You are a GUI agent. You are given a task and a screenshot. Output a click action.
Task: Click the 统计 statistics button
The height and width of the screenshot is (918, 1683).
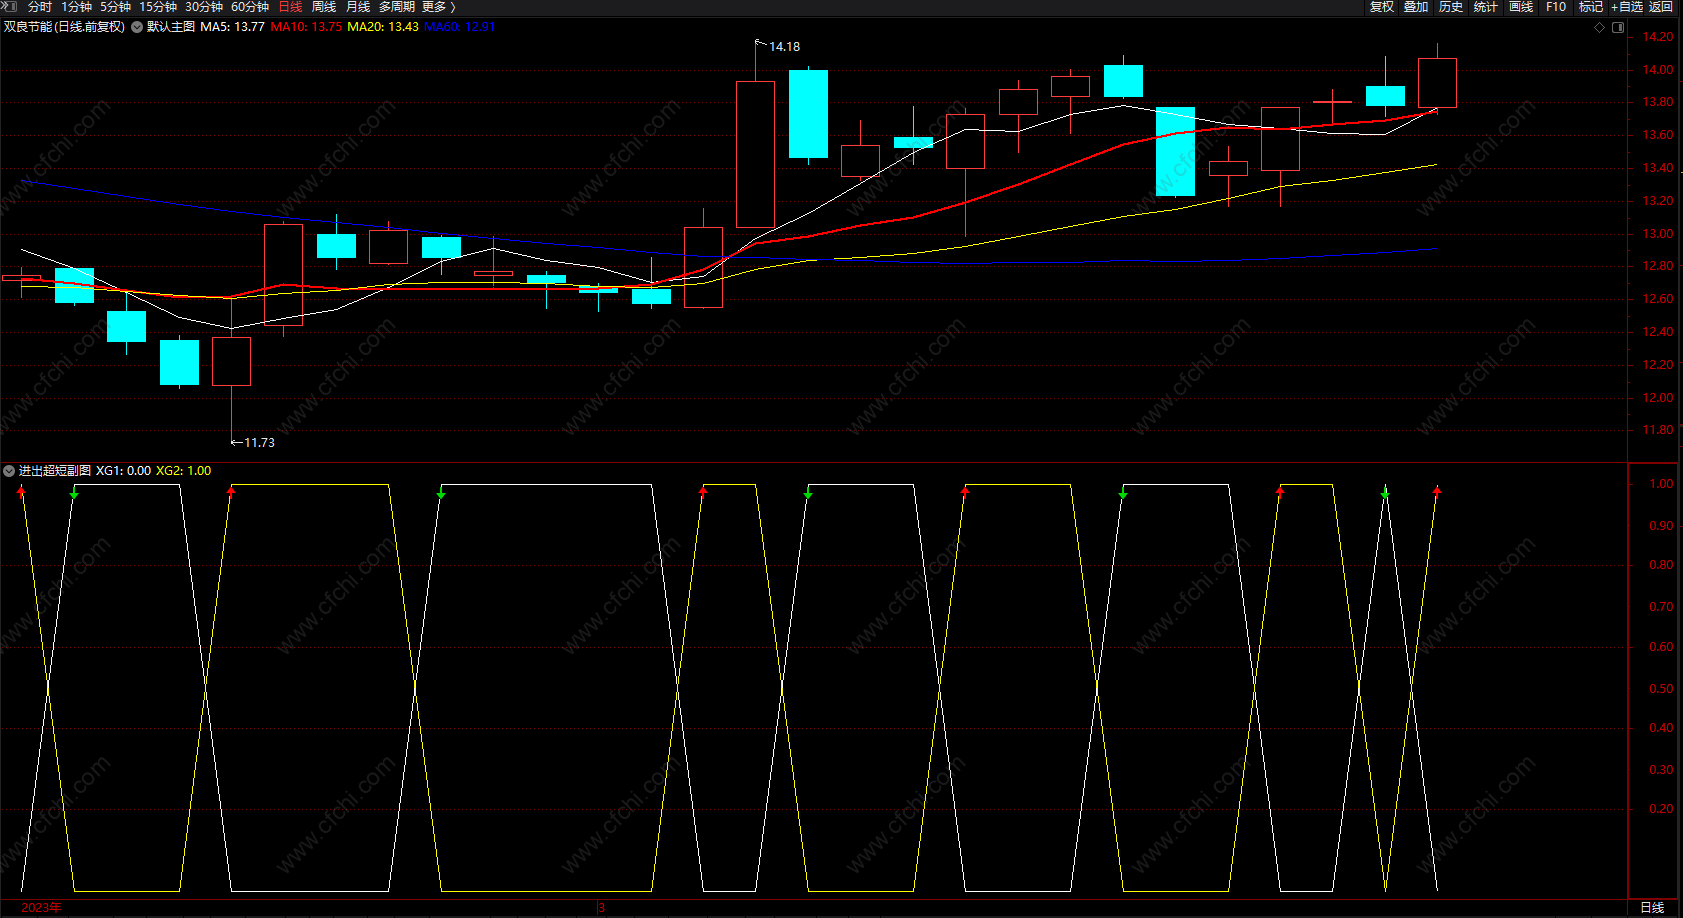tap(1486, 7)
